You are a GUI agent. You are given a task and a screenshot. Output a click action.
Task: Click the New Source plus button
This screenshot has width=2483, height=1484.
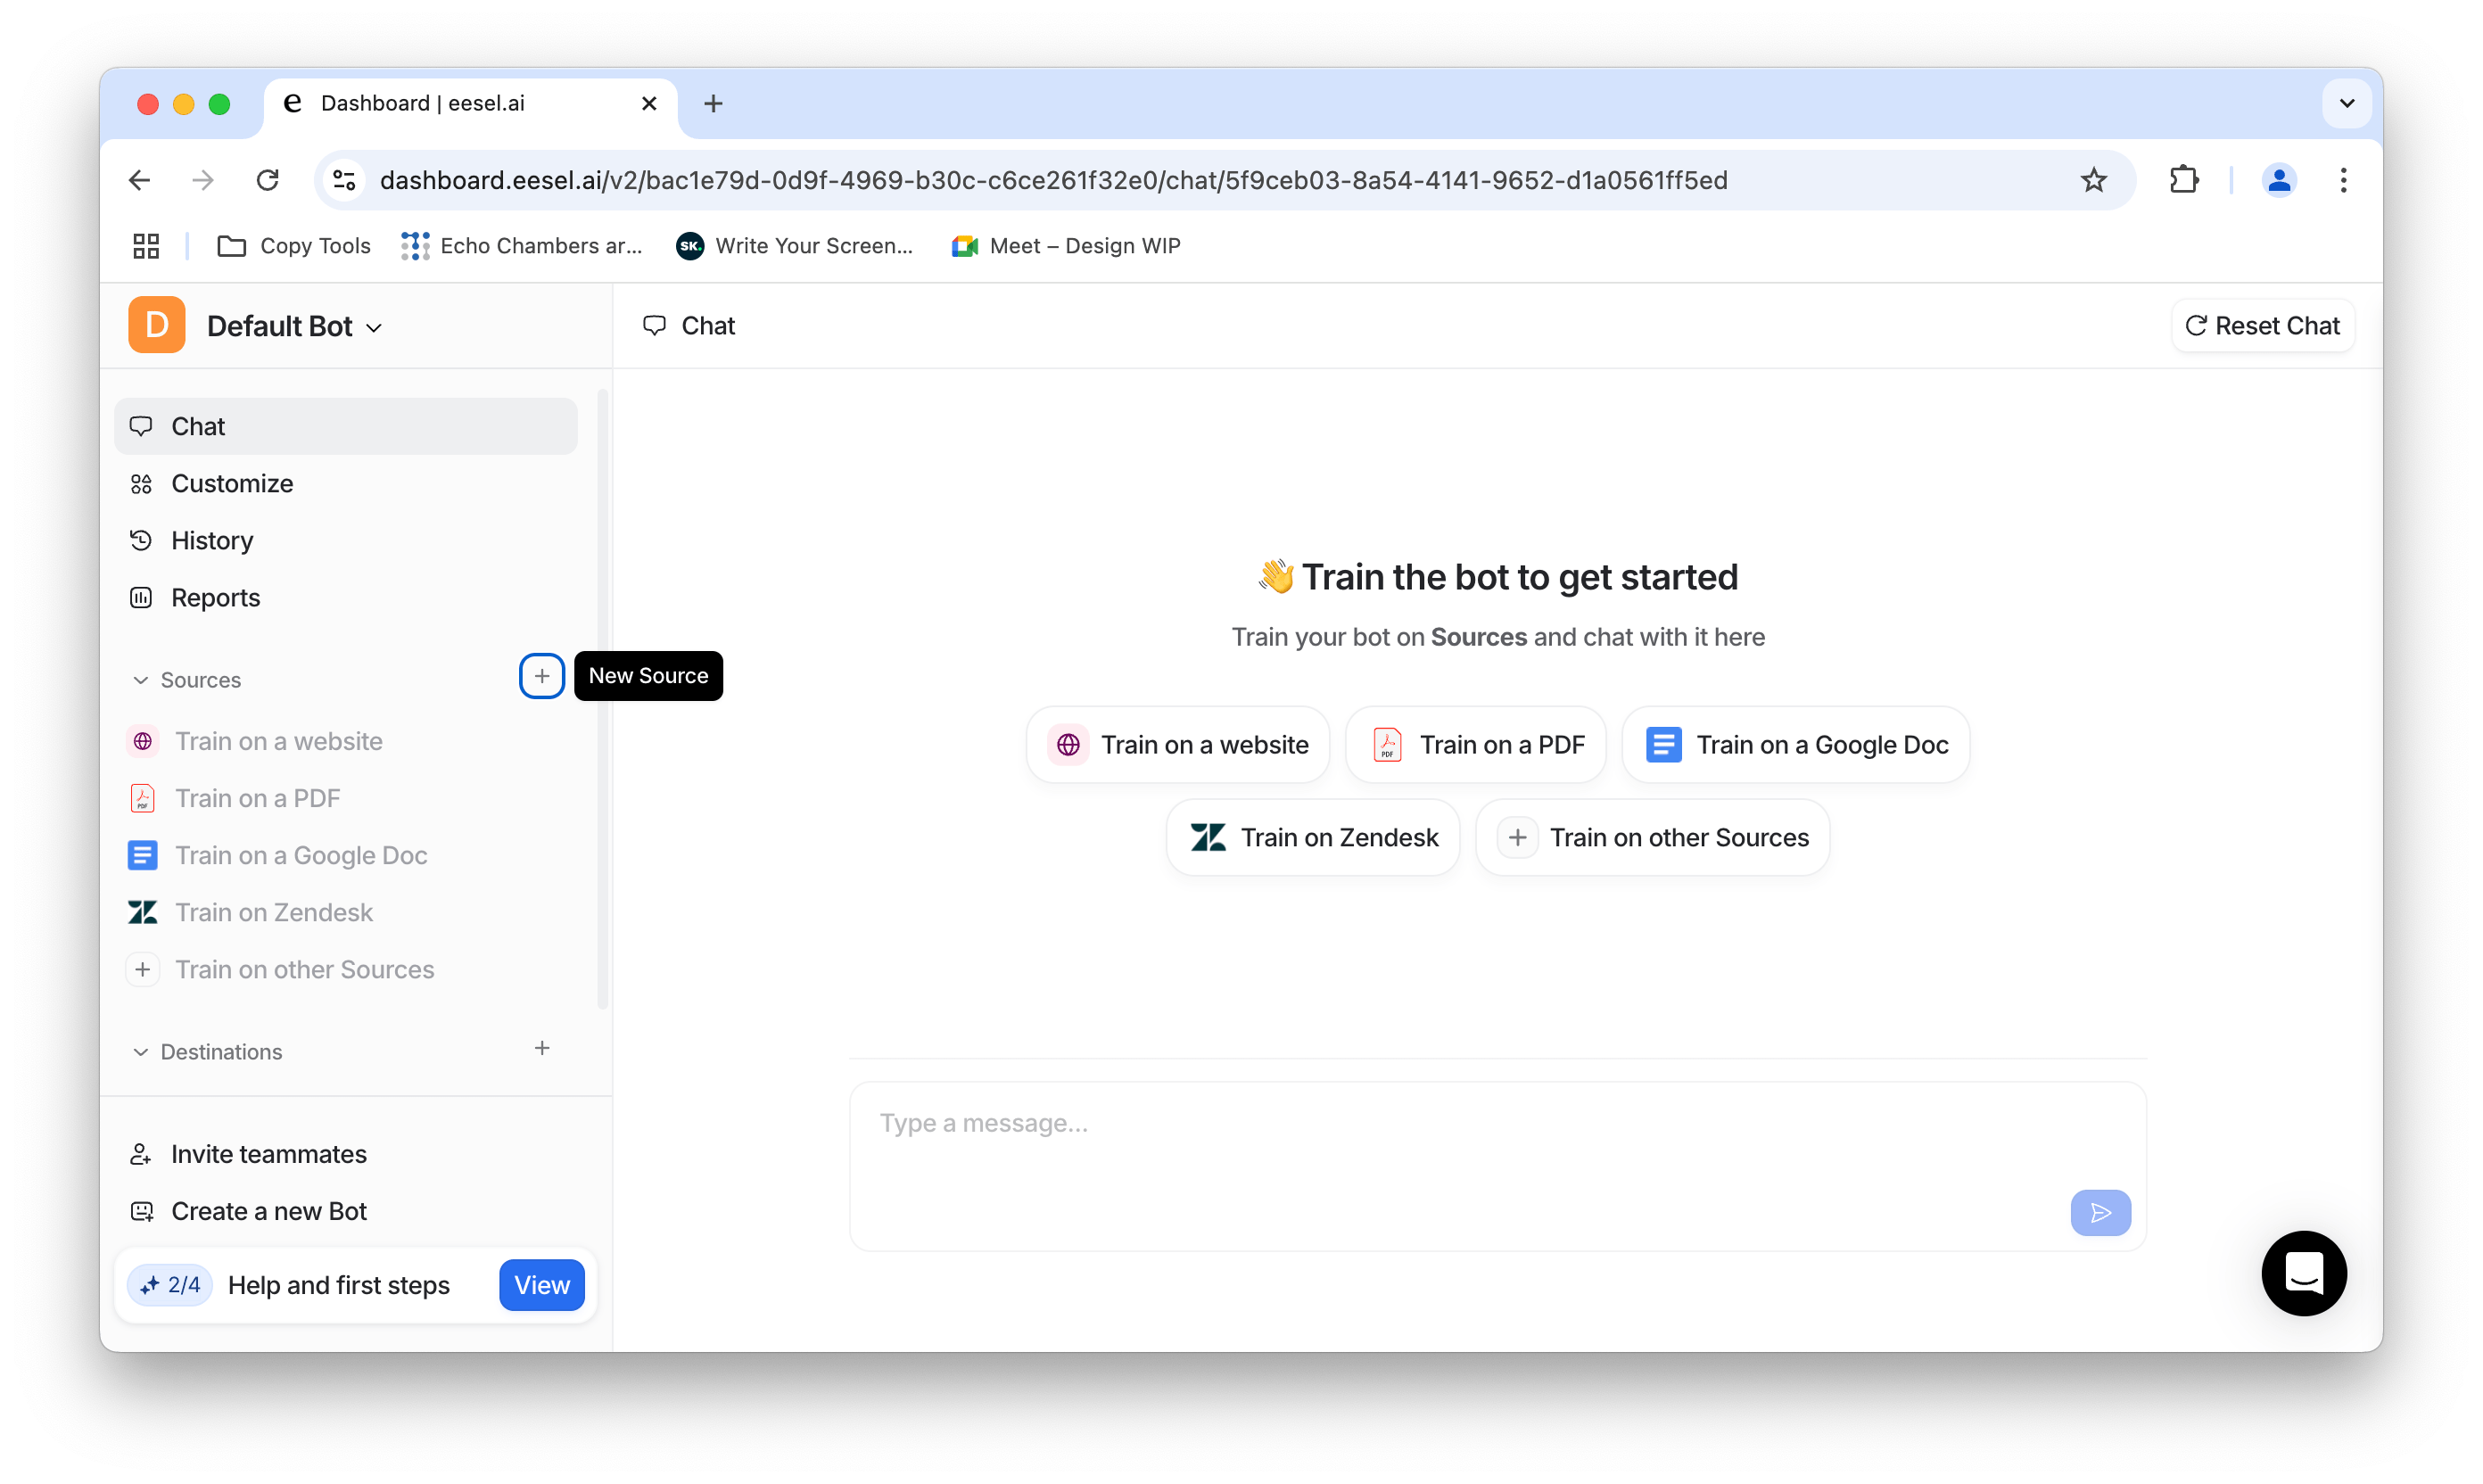[542, 677]
